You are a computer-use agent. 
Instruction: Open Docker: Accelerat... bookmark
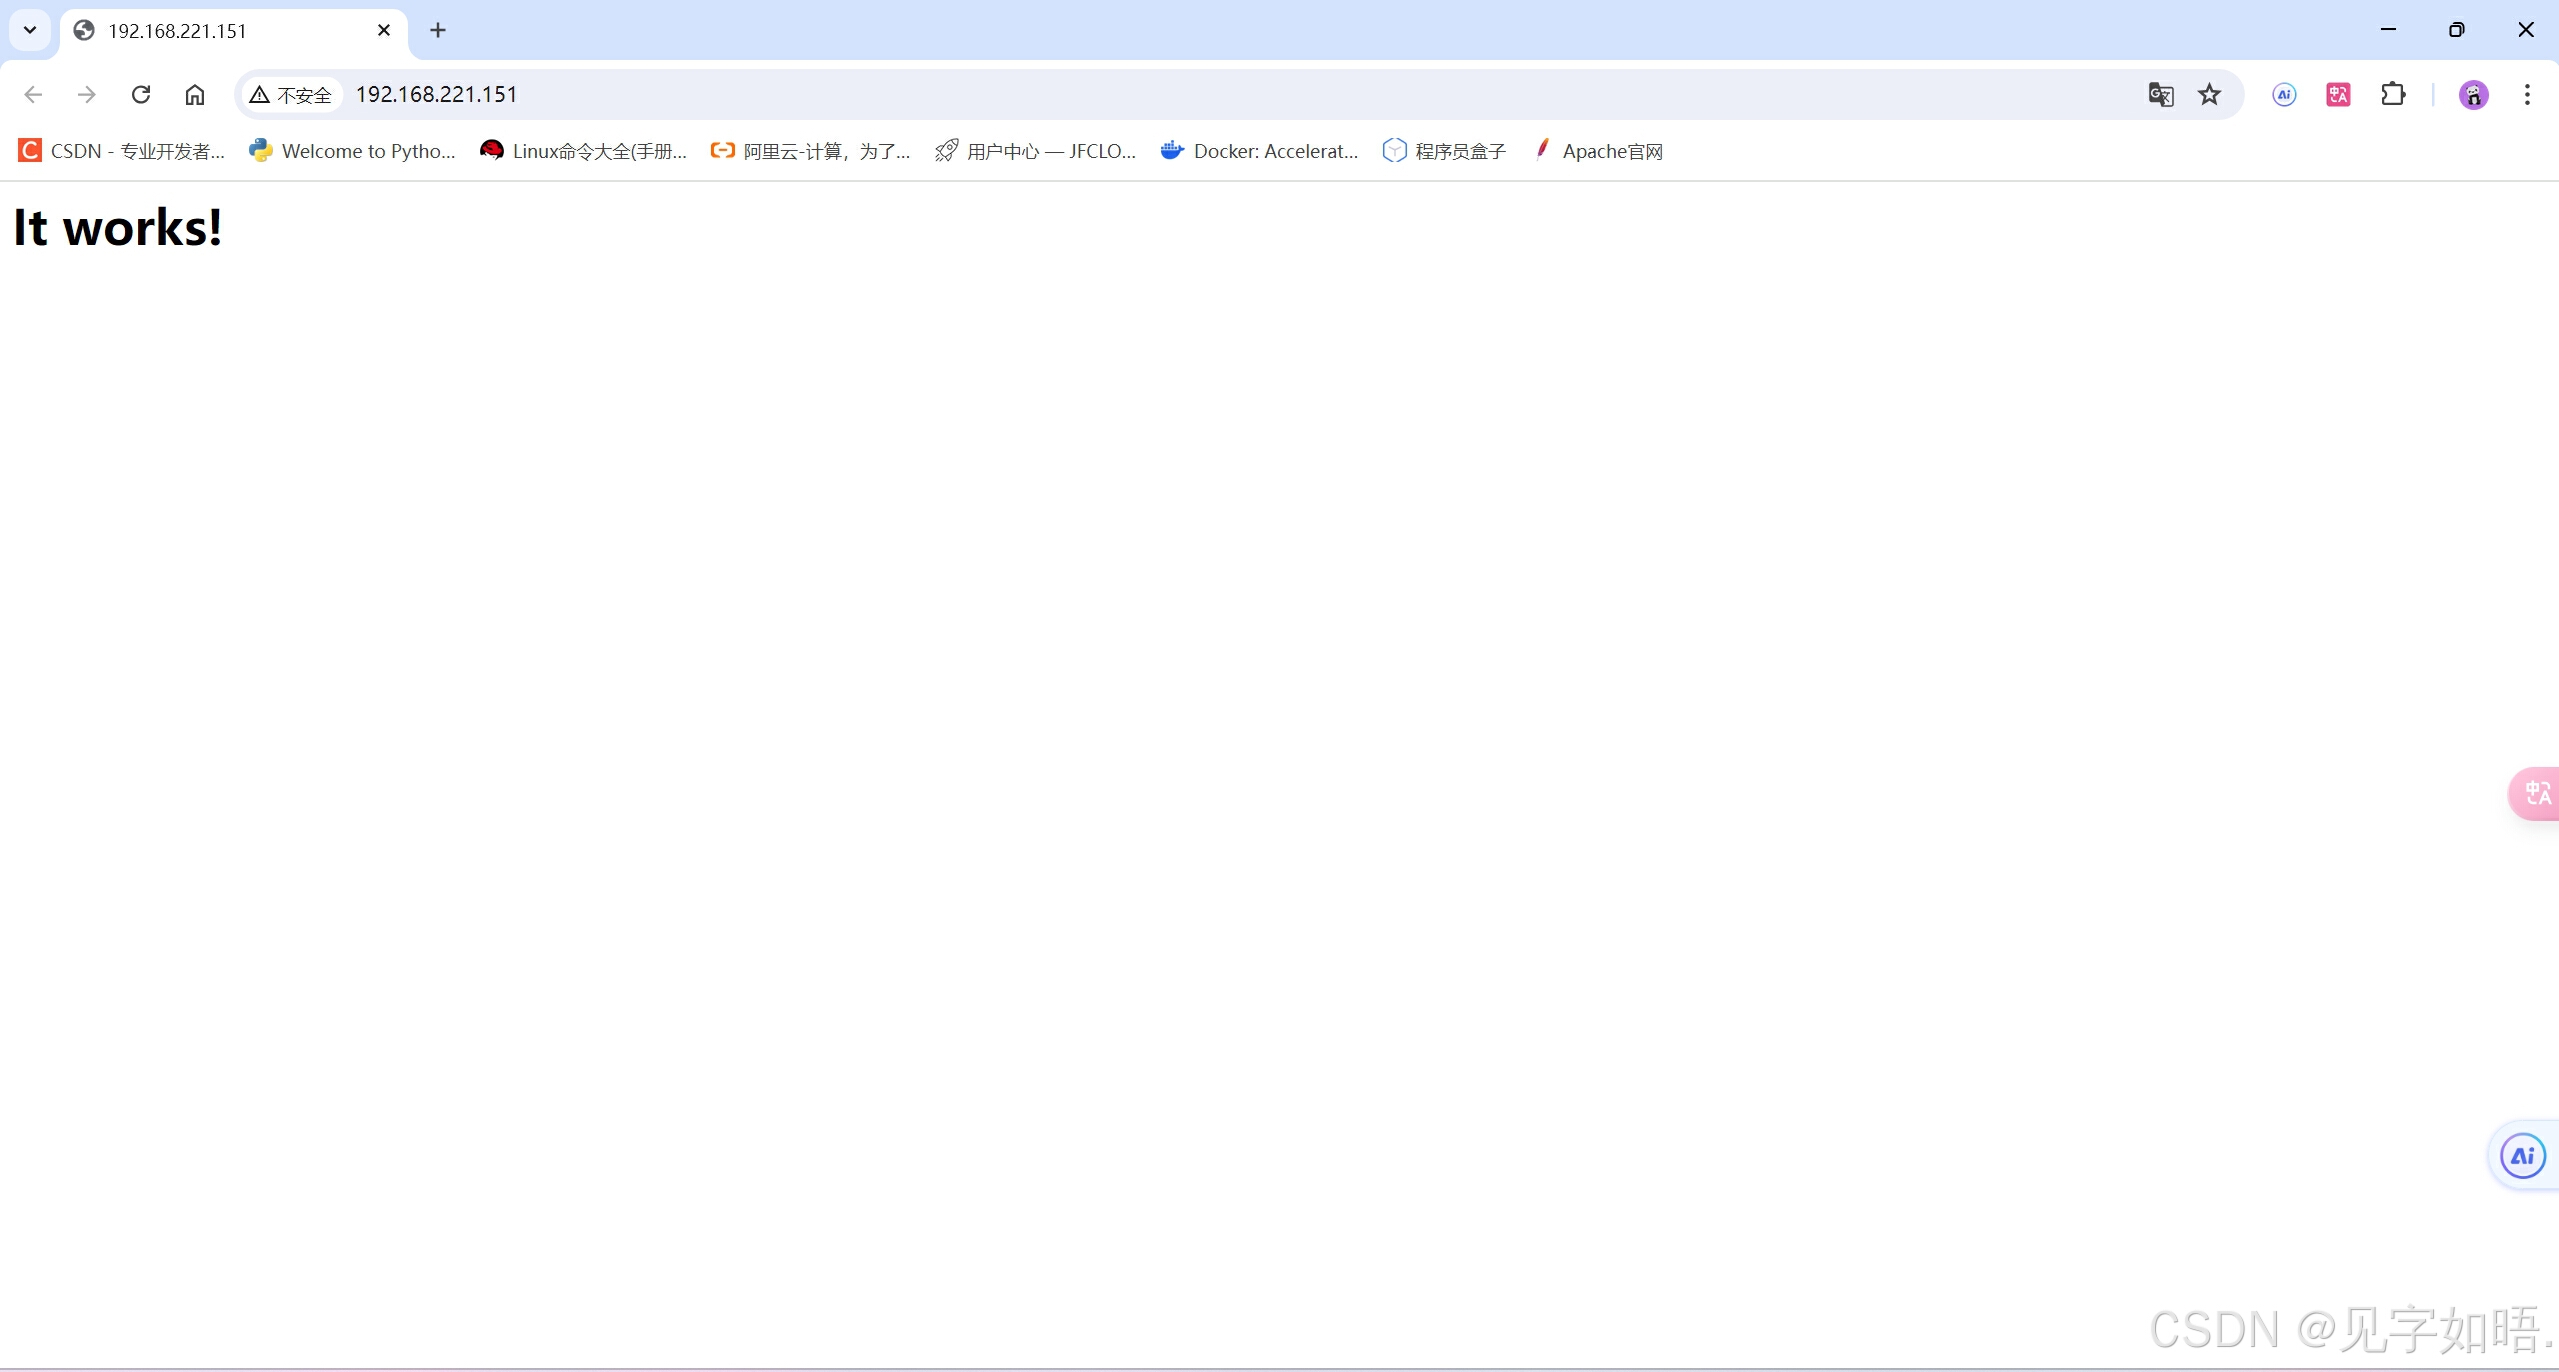pyautogui.click(x=1259, y=151)
